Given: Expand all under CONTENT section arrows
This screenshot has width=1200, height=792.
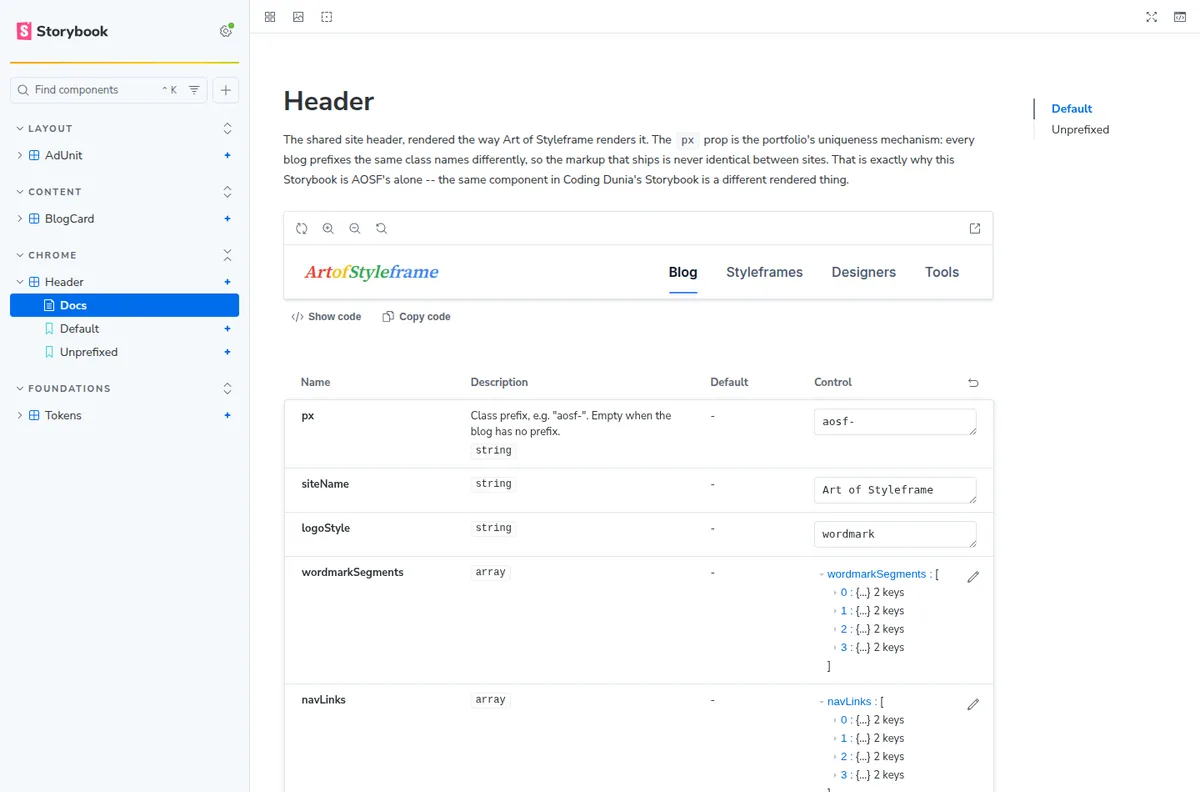Looking at the screenshot, I should tap(227, 192).
